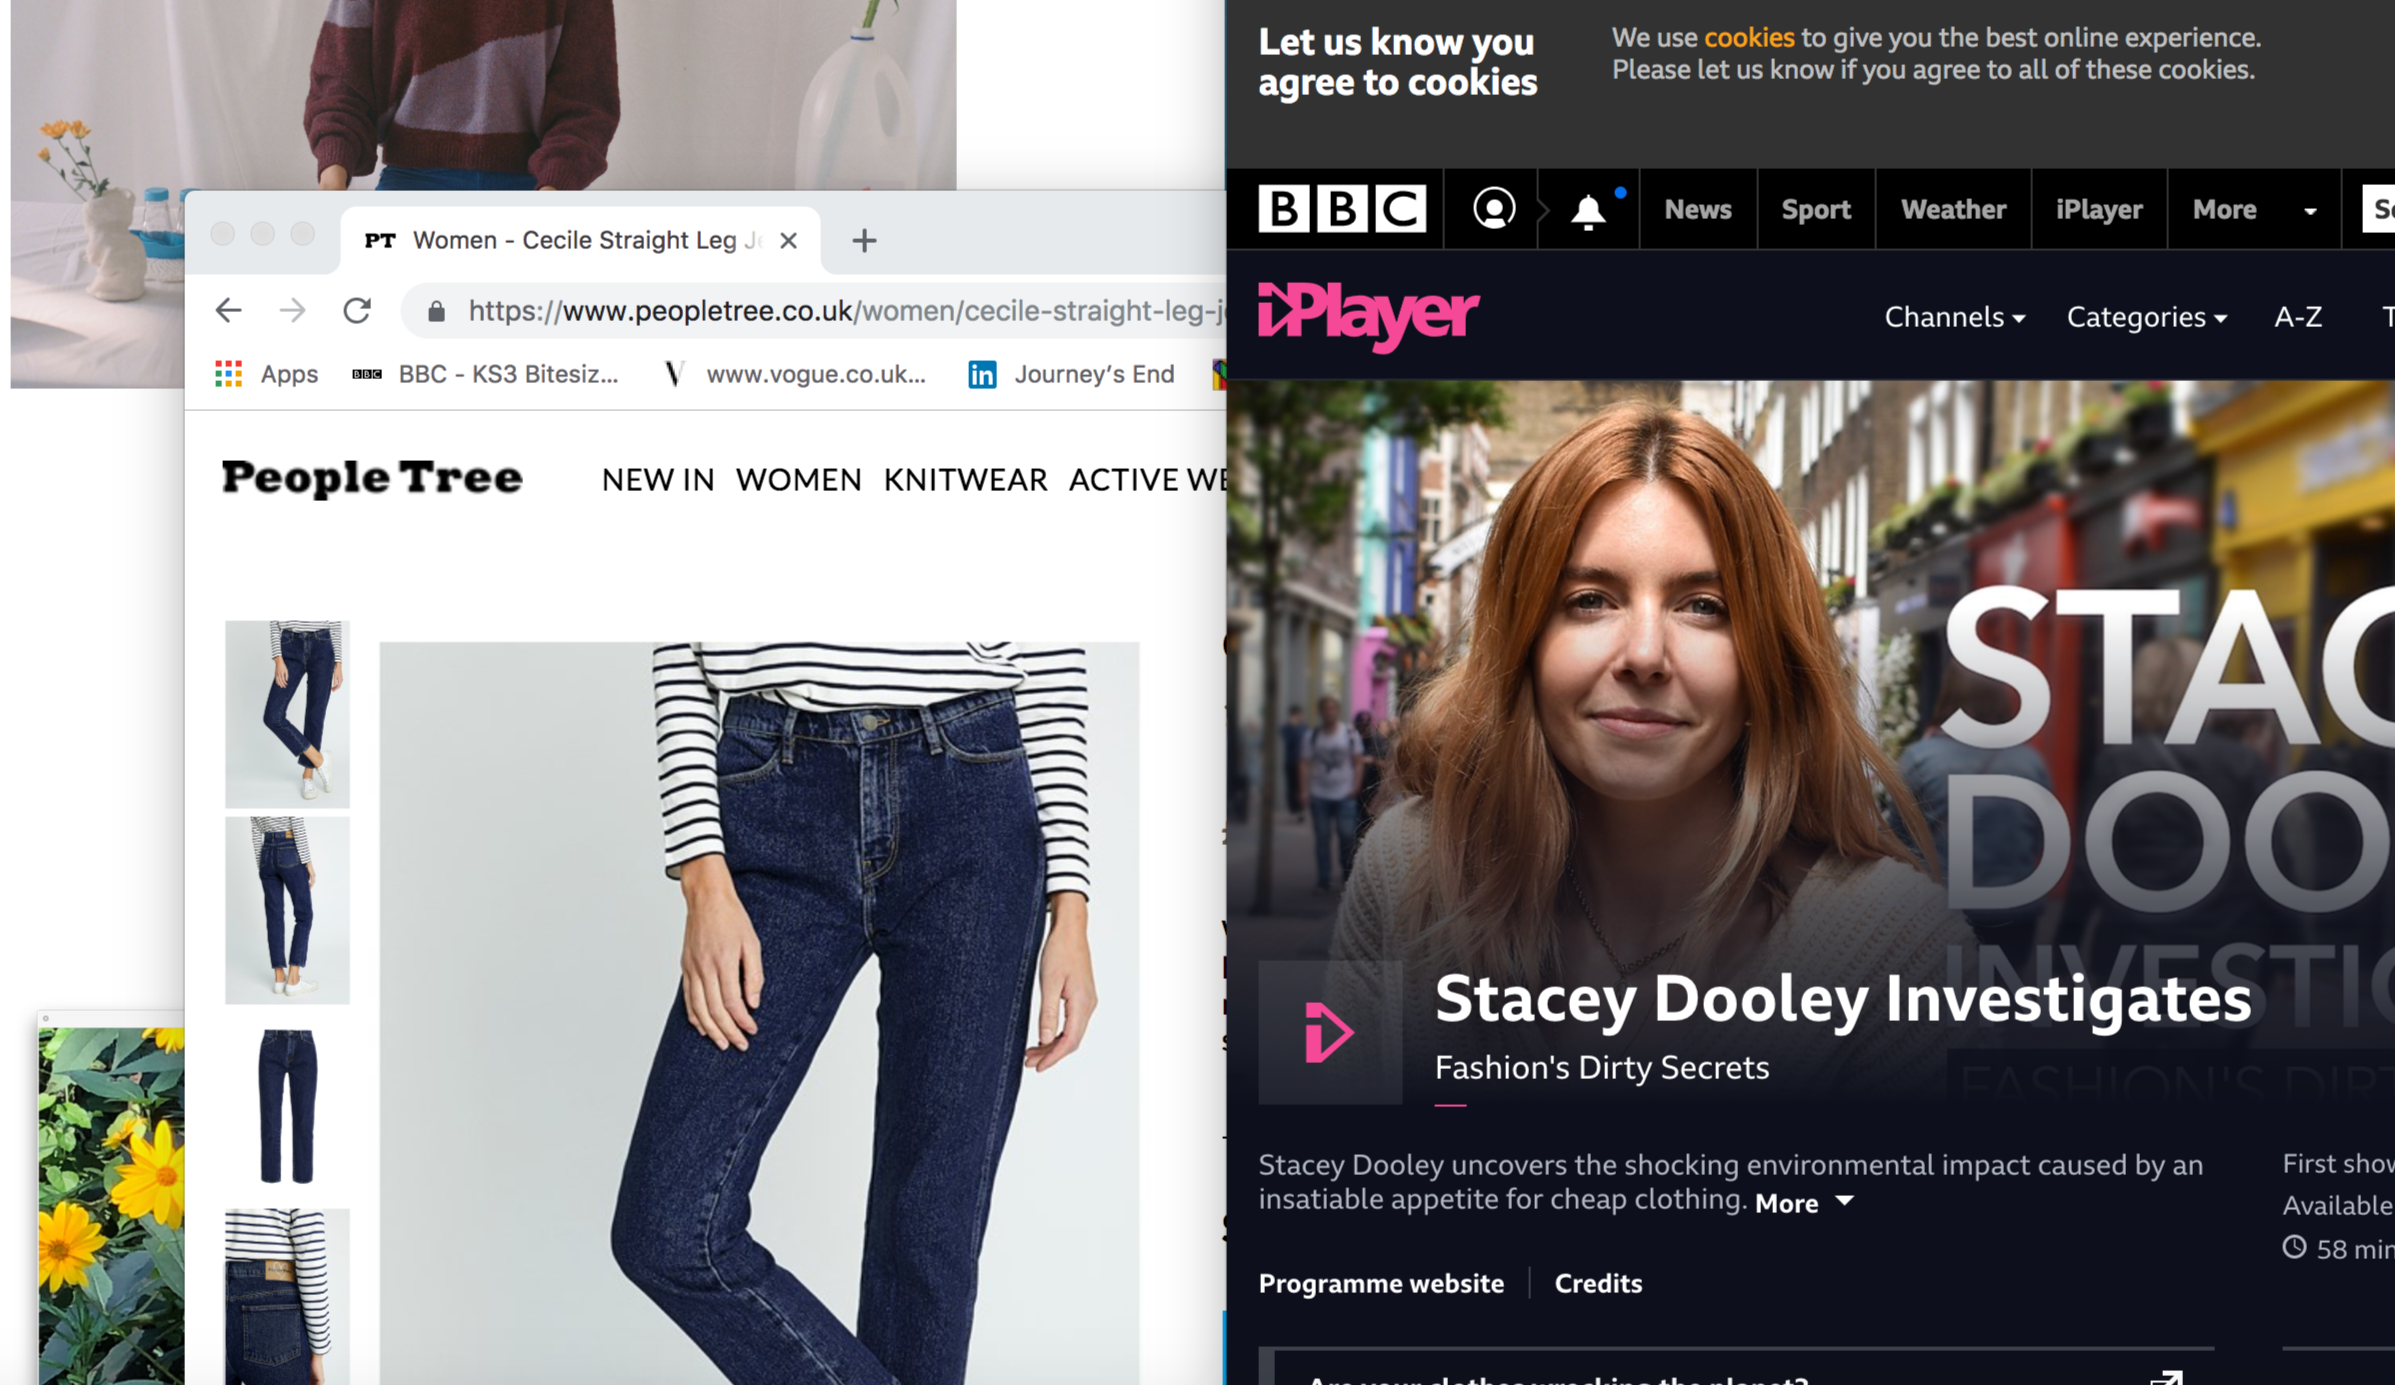Image resolution: width=2395 pixels, height=1385 pixels.
Task: Open NEW IN menu on People Tree
Action: (658, 480)
